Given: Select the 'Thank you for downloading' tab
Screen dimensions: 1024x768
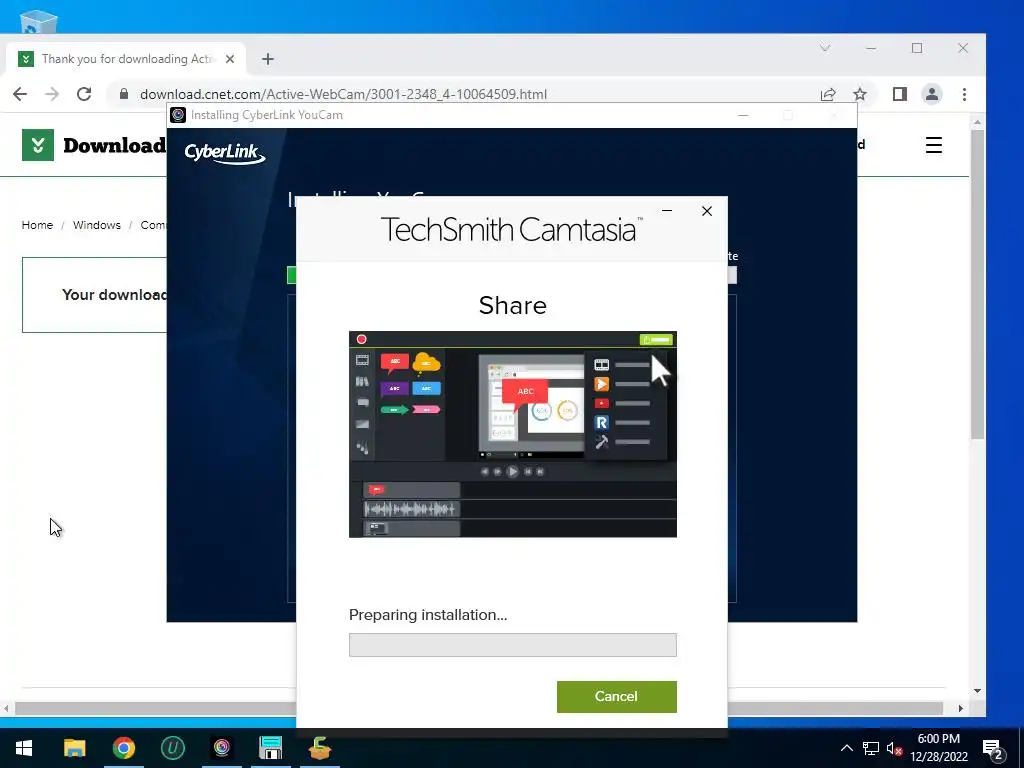Looking at the screenshot, I should pos(126,59).
